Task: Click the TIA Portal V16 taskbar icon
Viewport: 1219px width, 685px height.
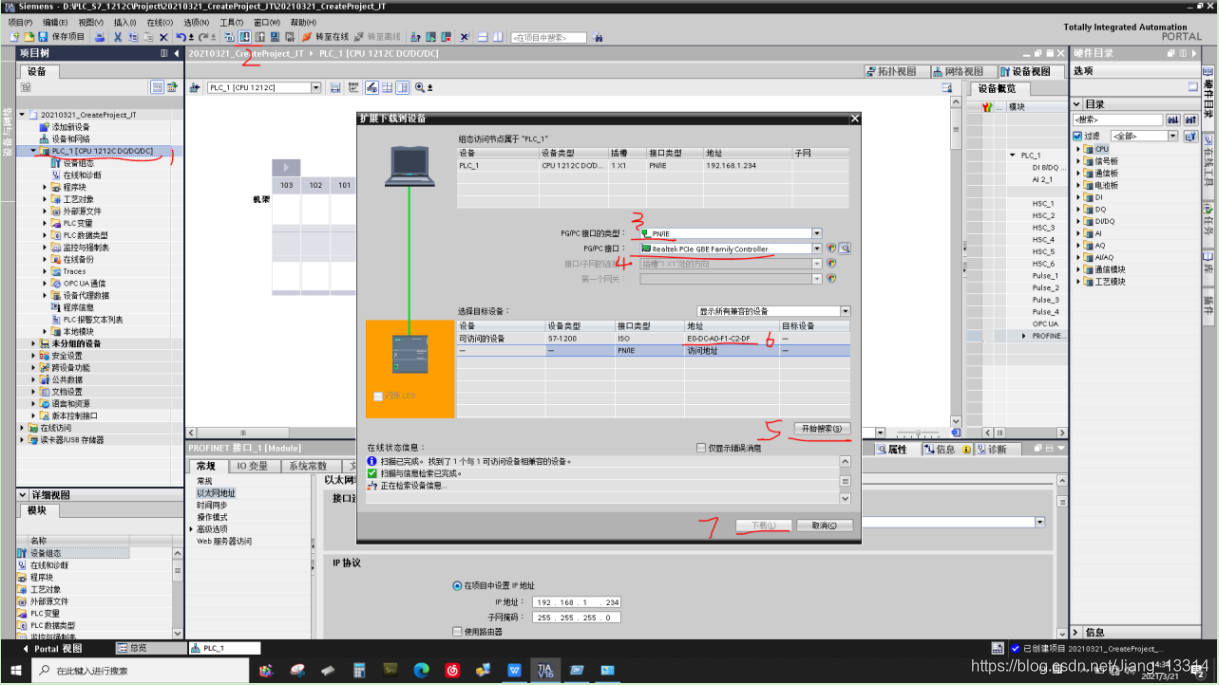Action: tap(545, 669)
